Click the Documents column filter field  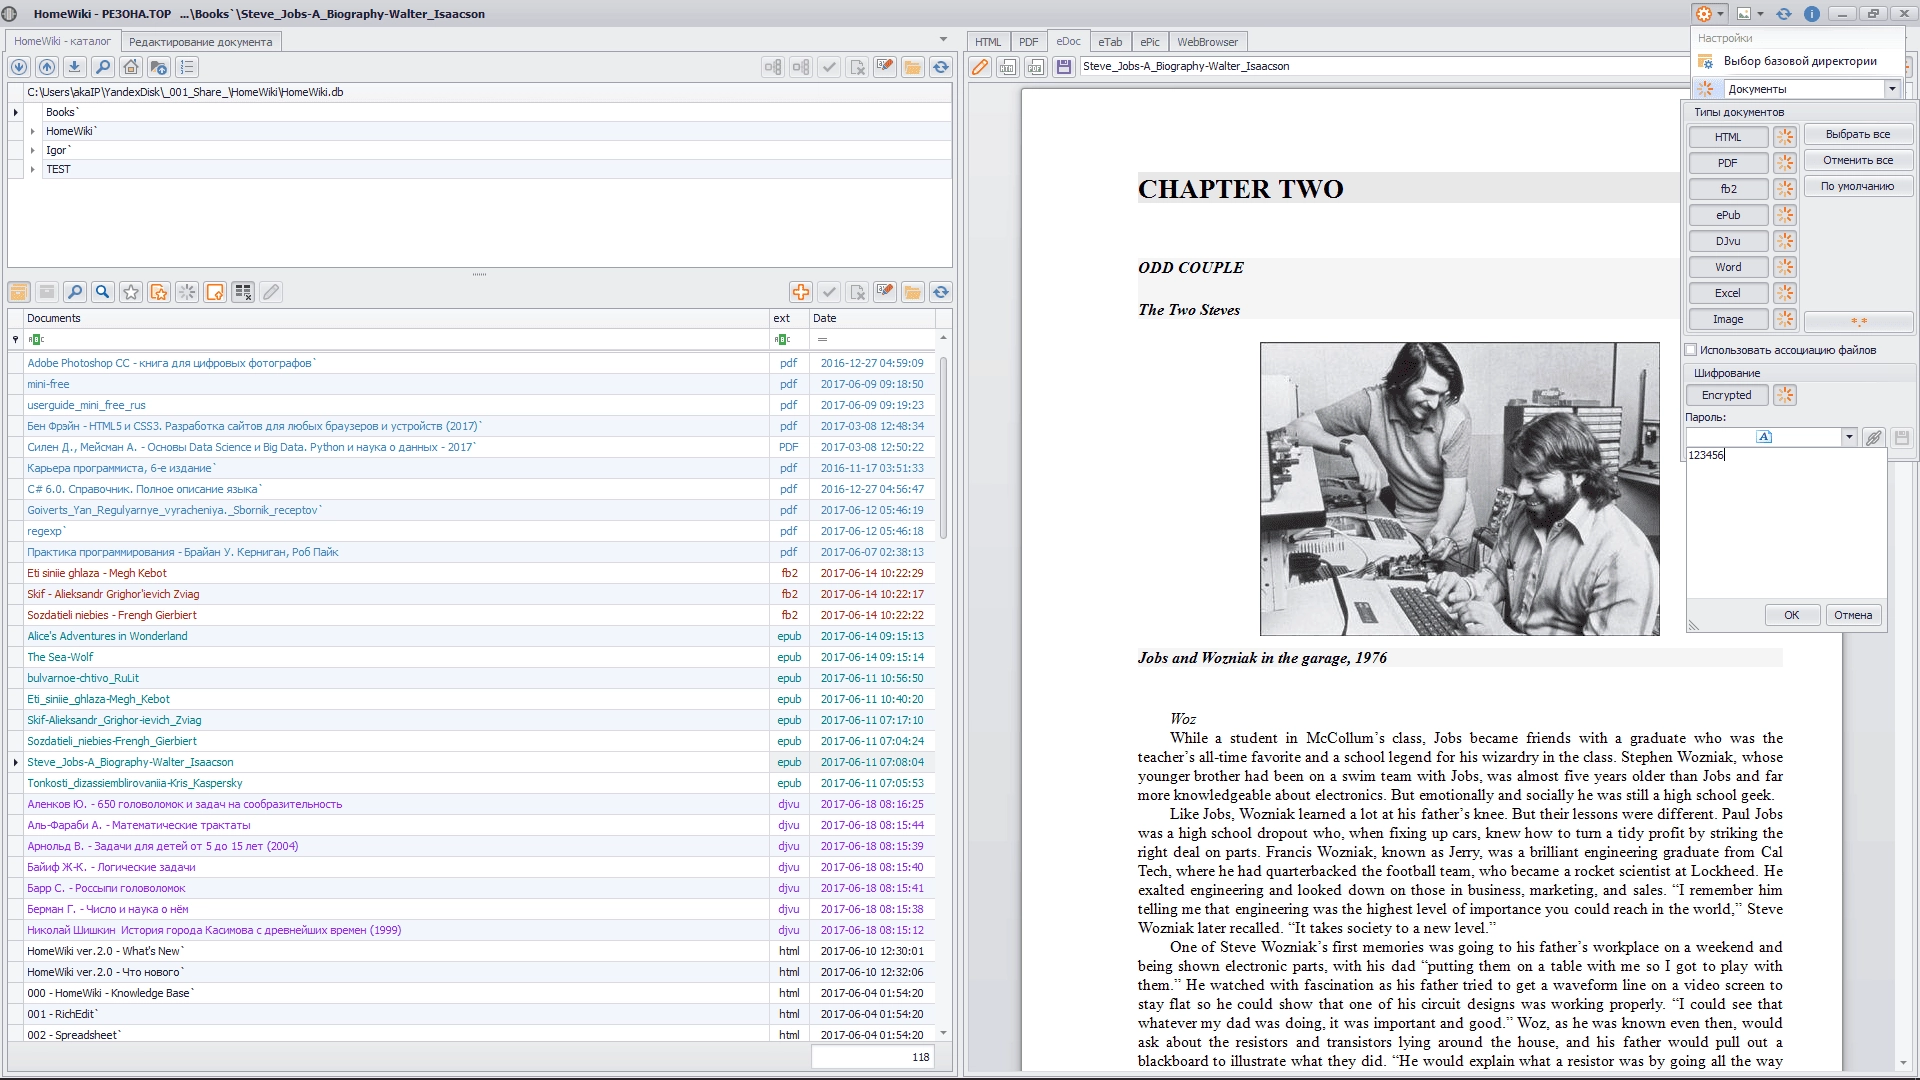[x=398, y=339]
